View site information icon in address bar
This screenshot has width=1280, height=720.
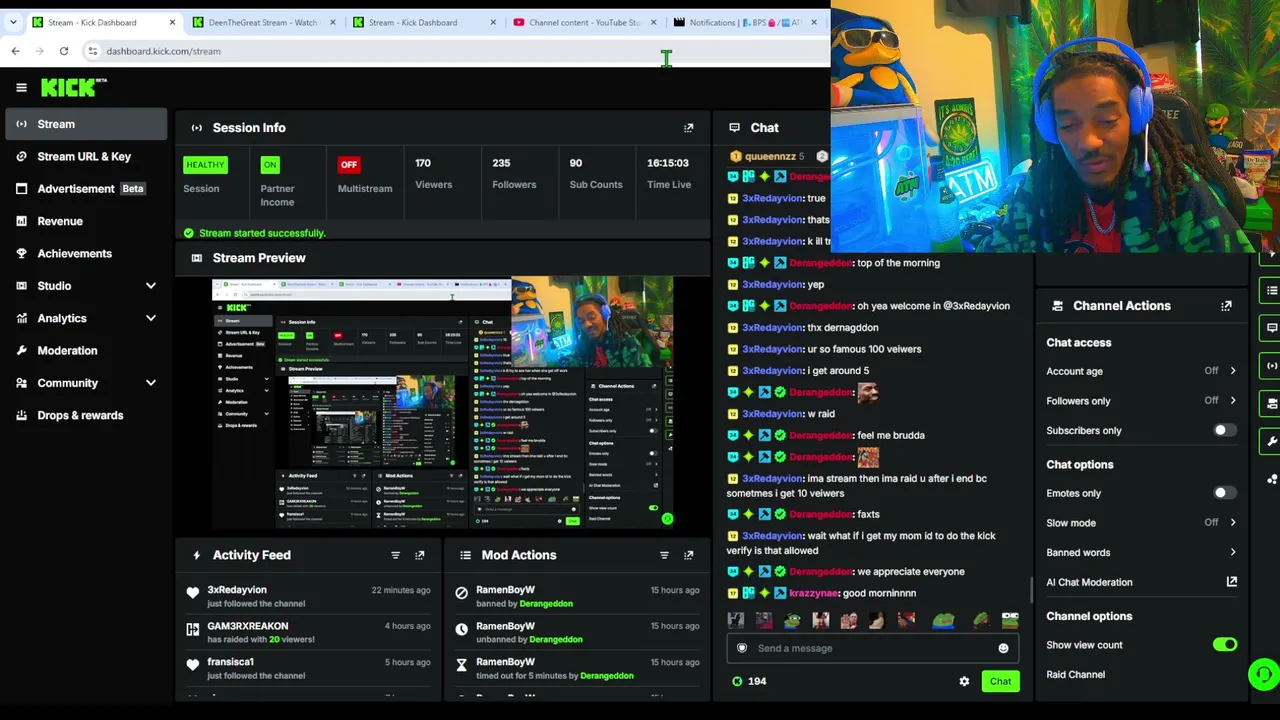pos(92,51)
